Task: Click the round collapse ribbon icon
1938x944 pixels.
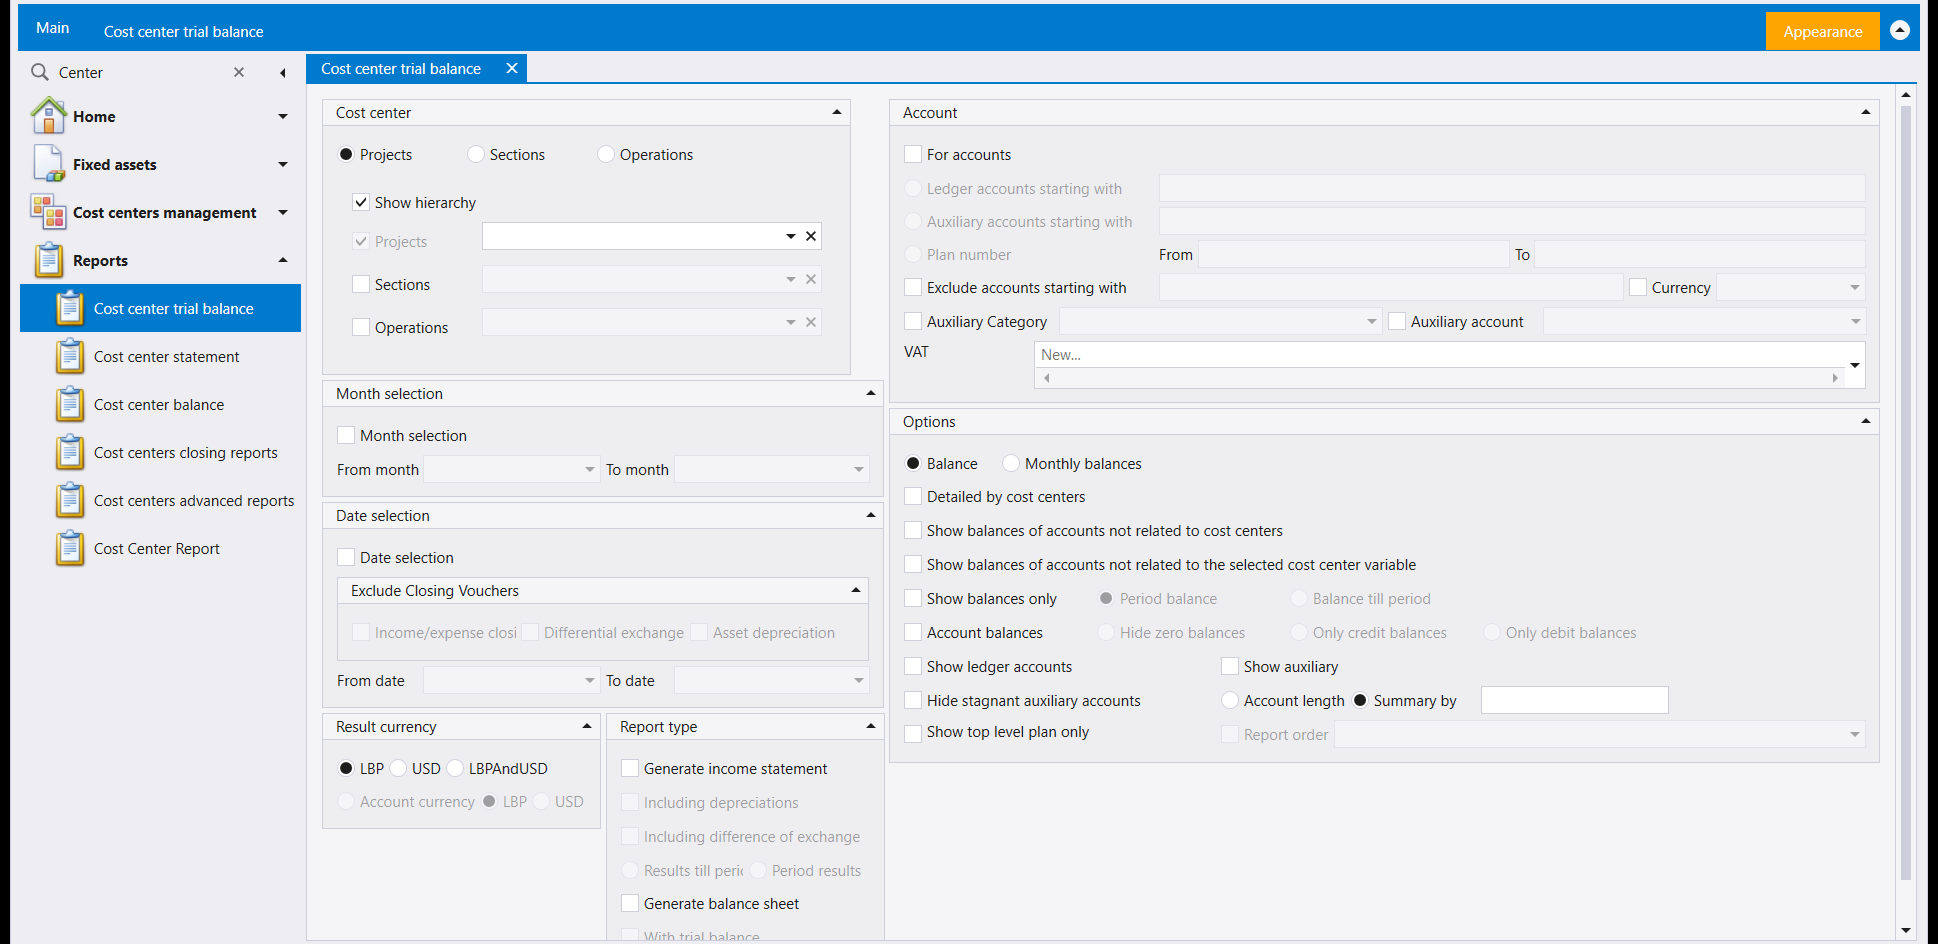Action: point(1900,30)
